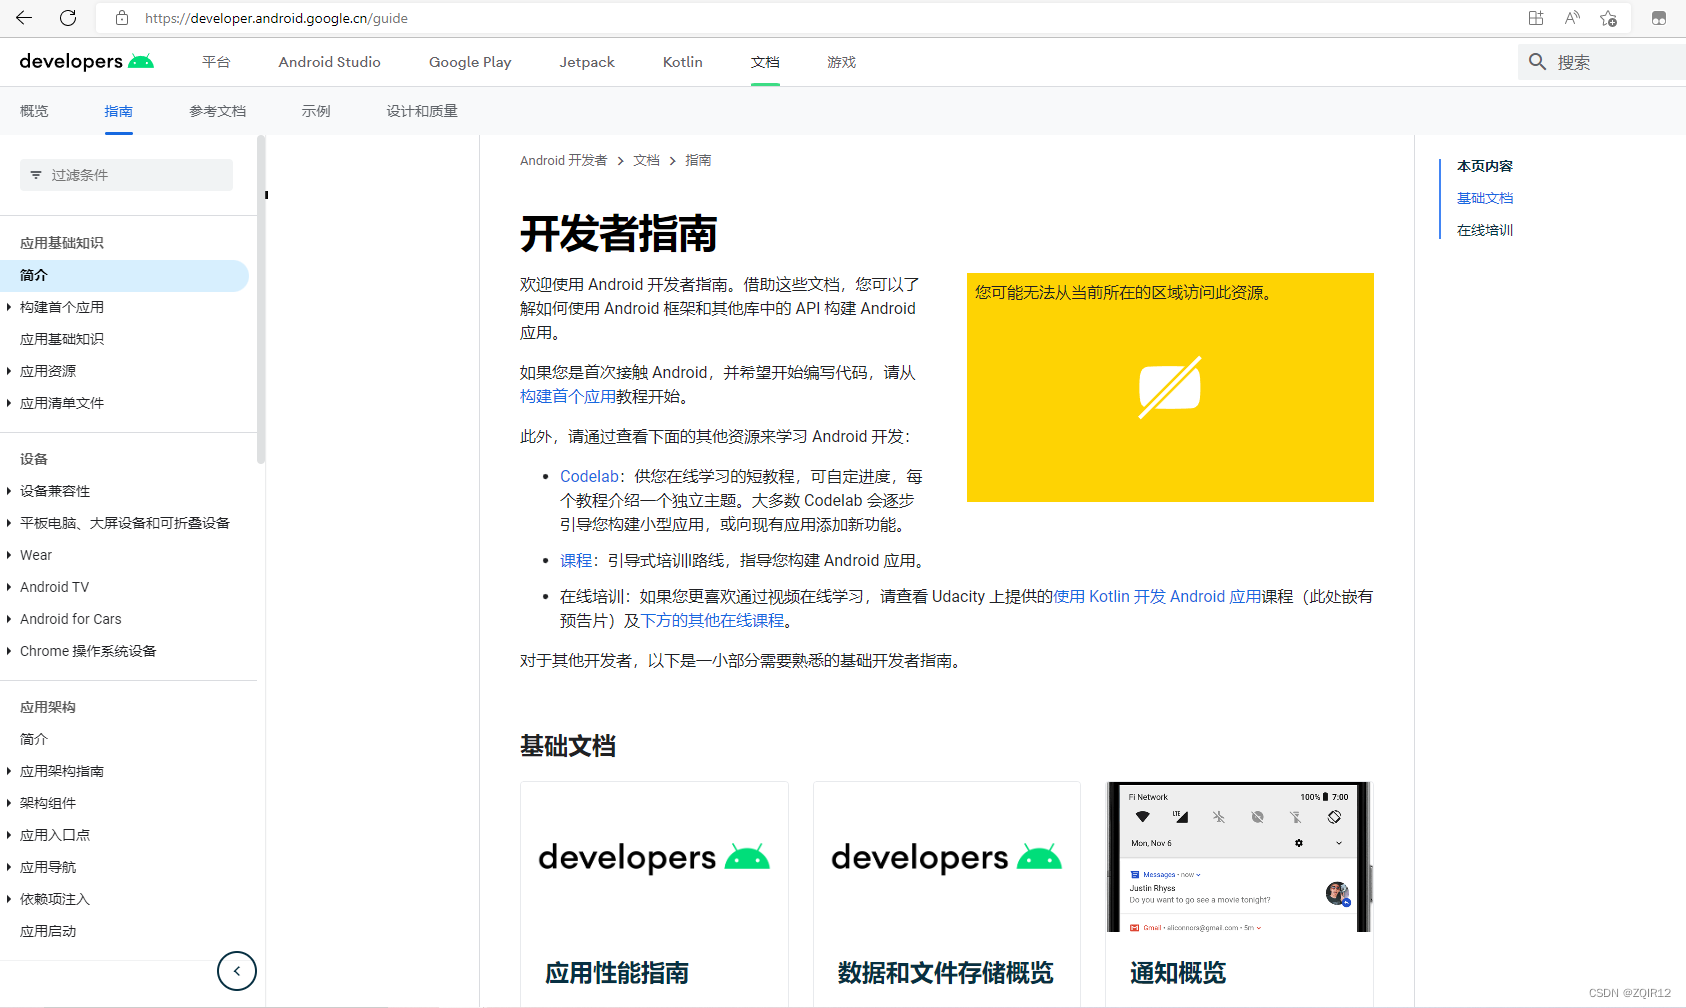Click inside the 过滤条件 filter field
The height and width of the screenshot is (1008, 1686).
126,174
